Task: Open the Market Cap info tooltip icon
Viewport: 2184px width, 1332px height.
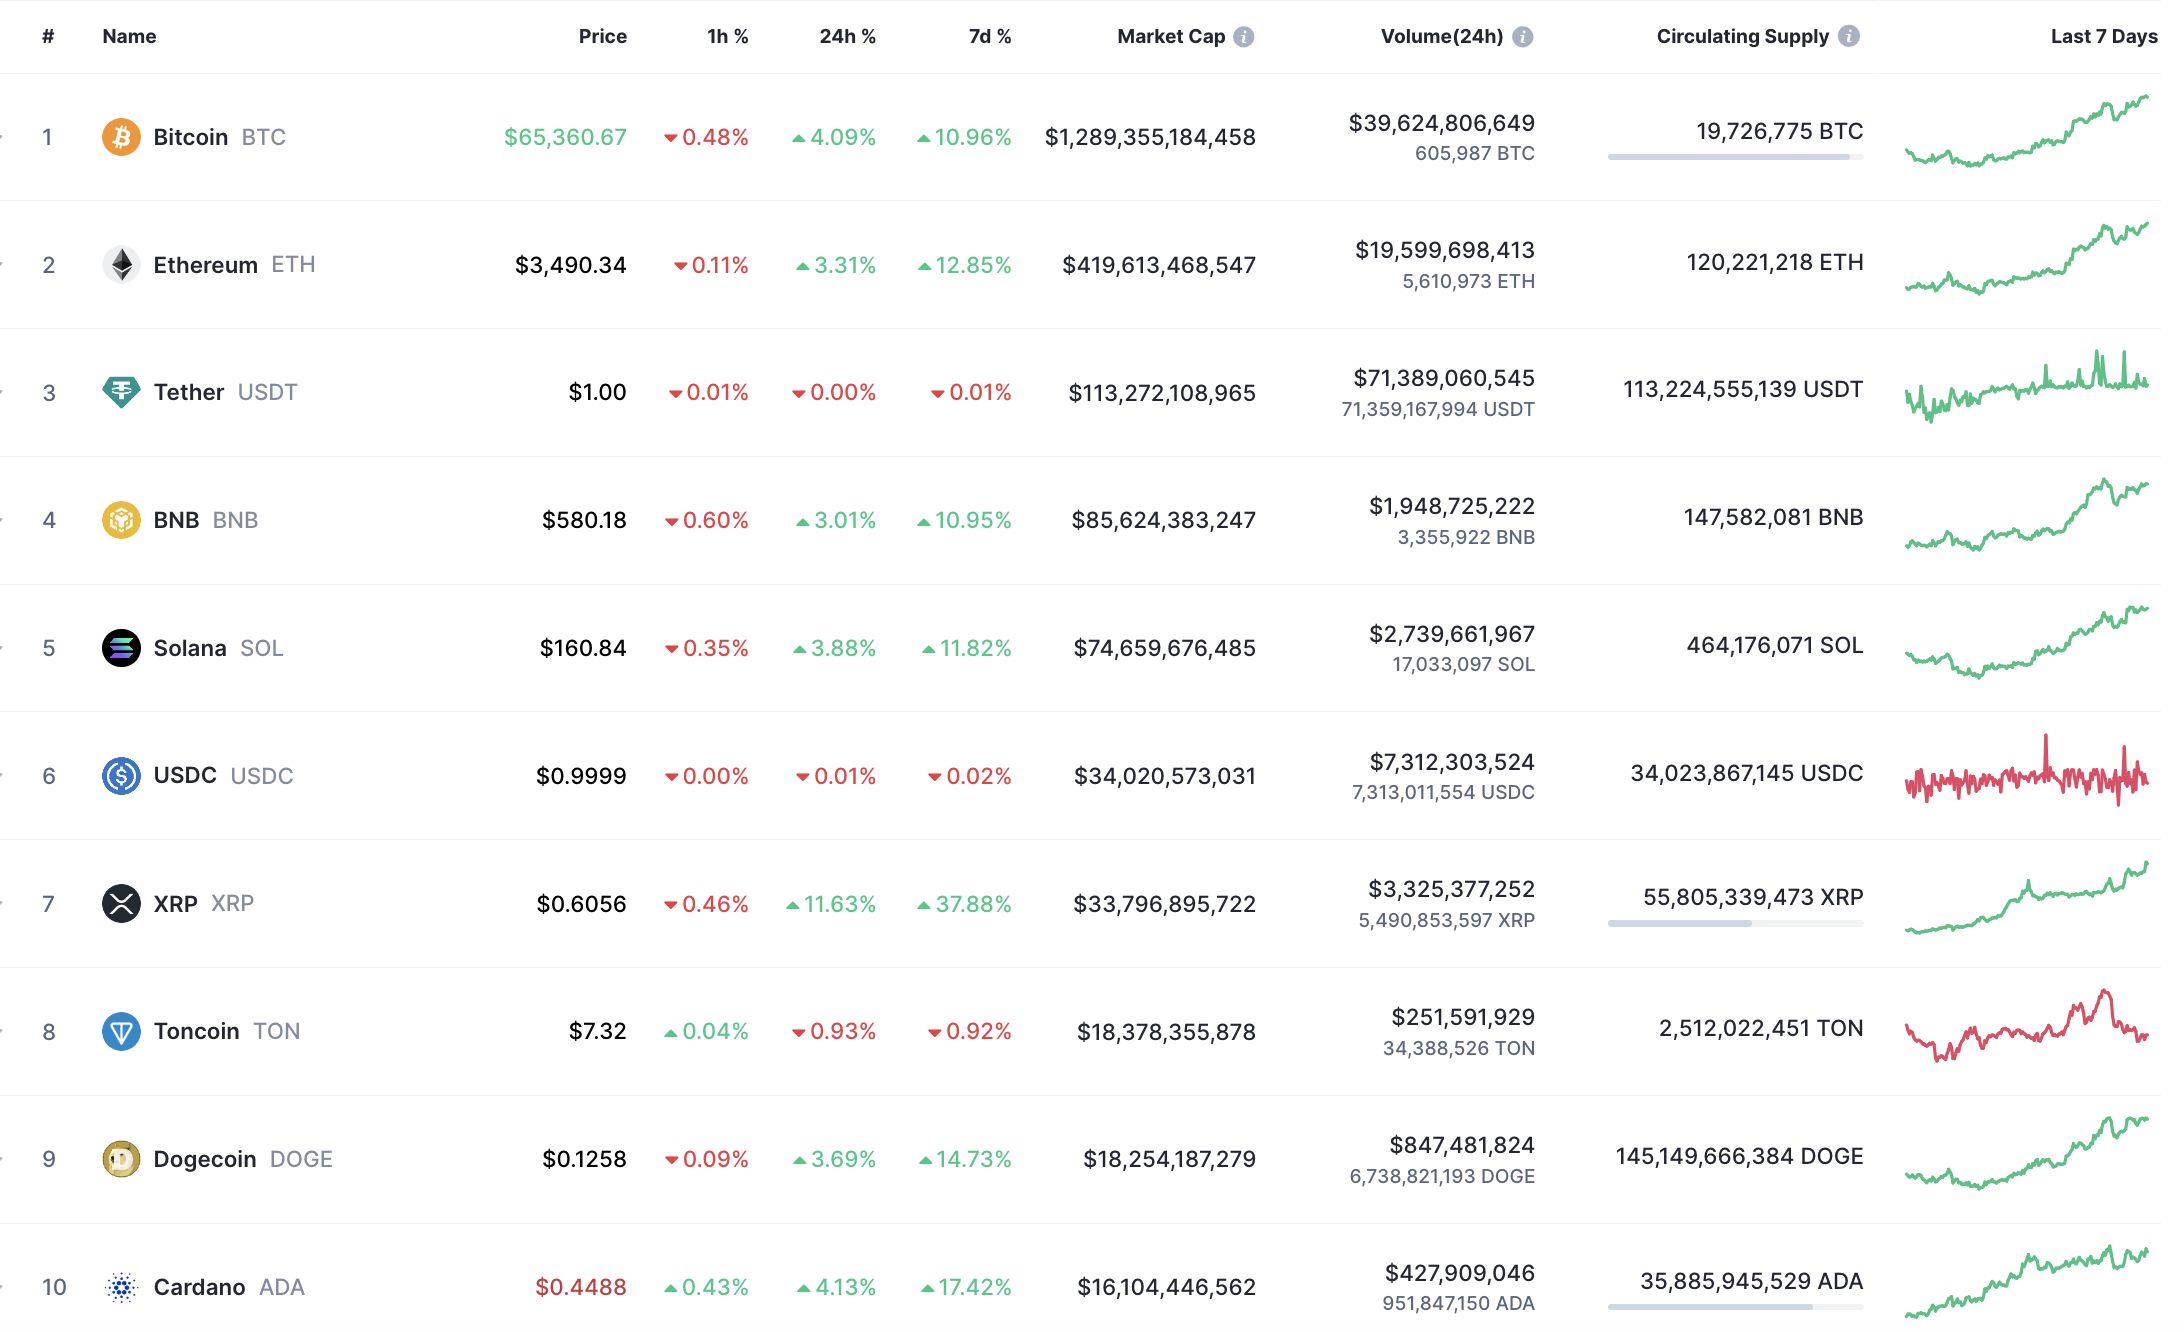Action: tap(1243, 37)
